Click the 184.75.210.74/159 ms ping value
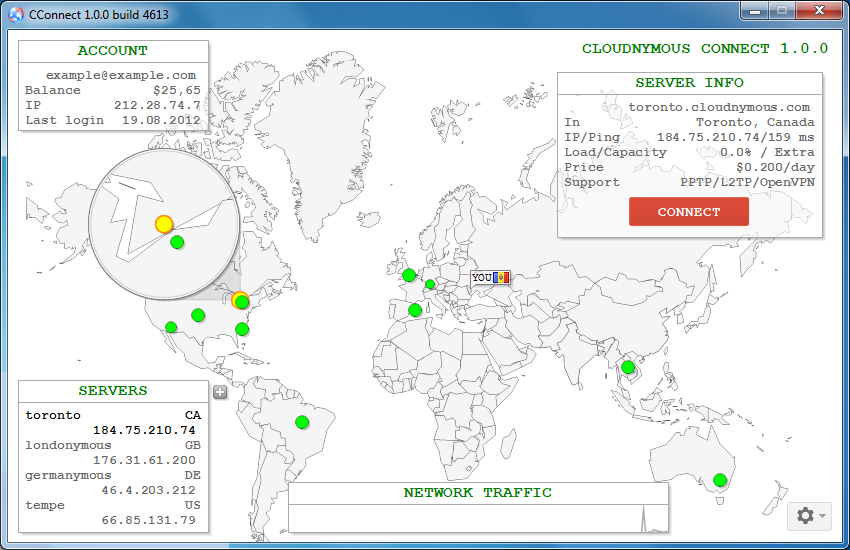 pyautogui.click(x=736, y=137)
